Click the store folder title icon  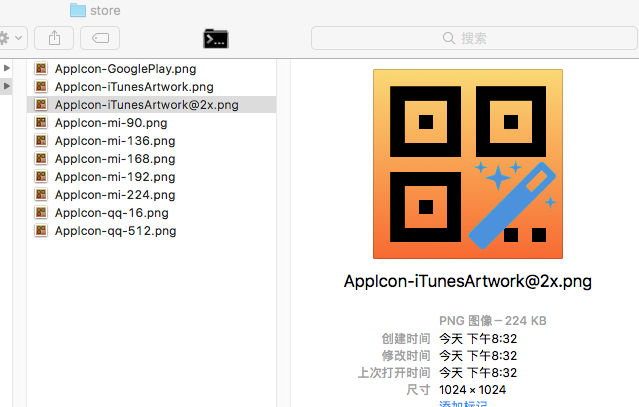click(x=78, y=10)
